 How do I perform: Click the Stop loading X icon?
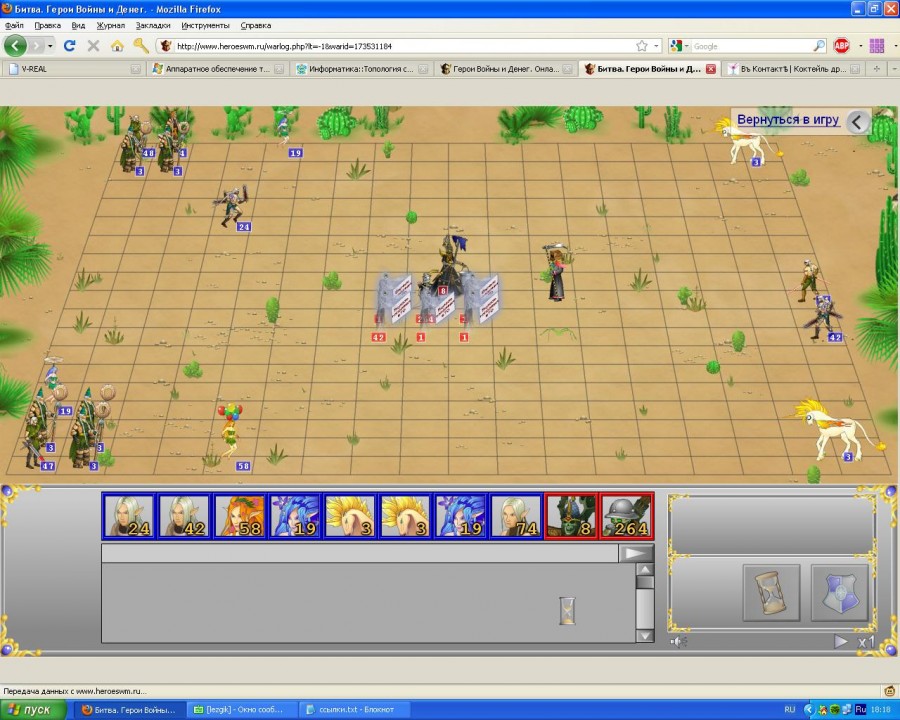[x=93, y=46]
